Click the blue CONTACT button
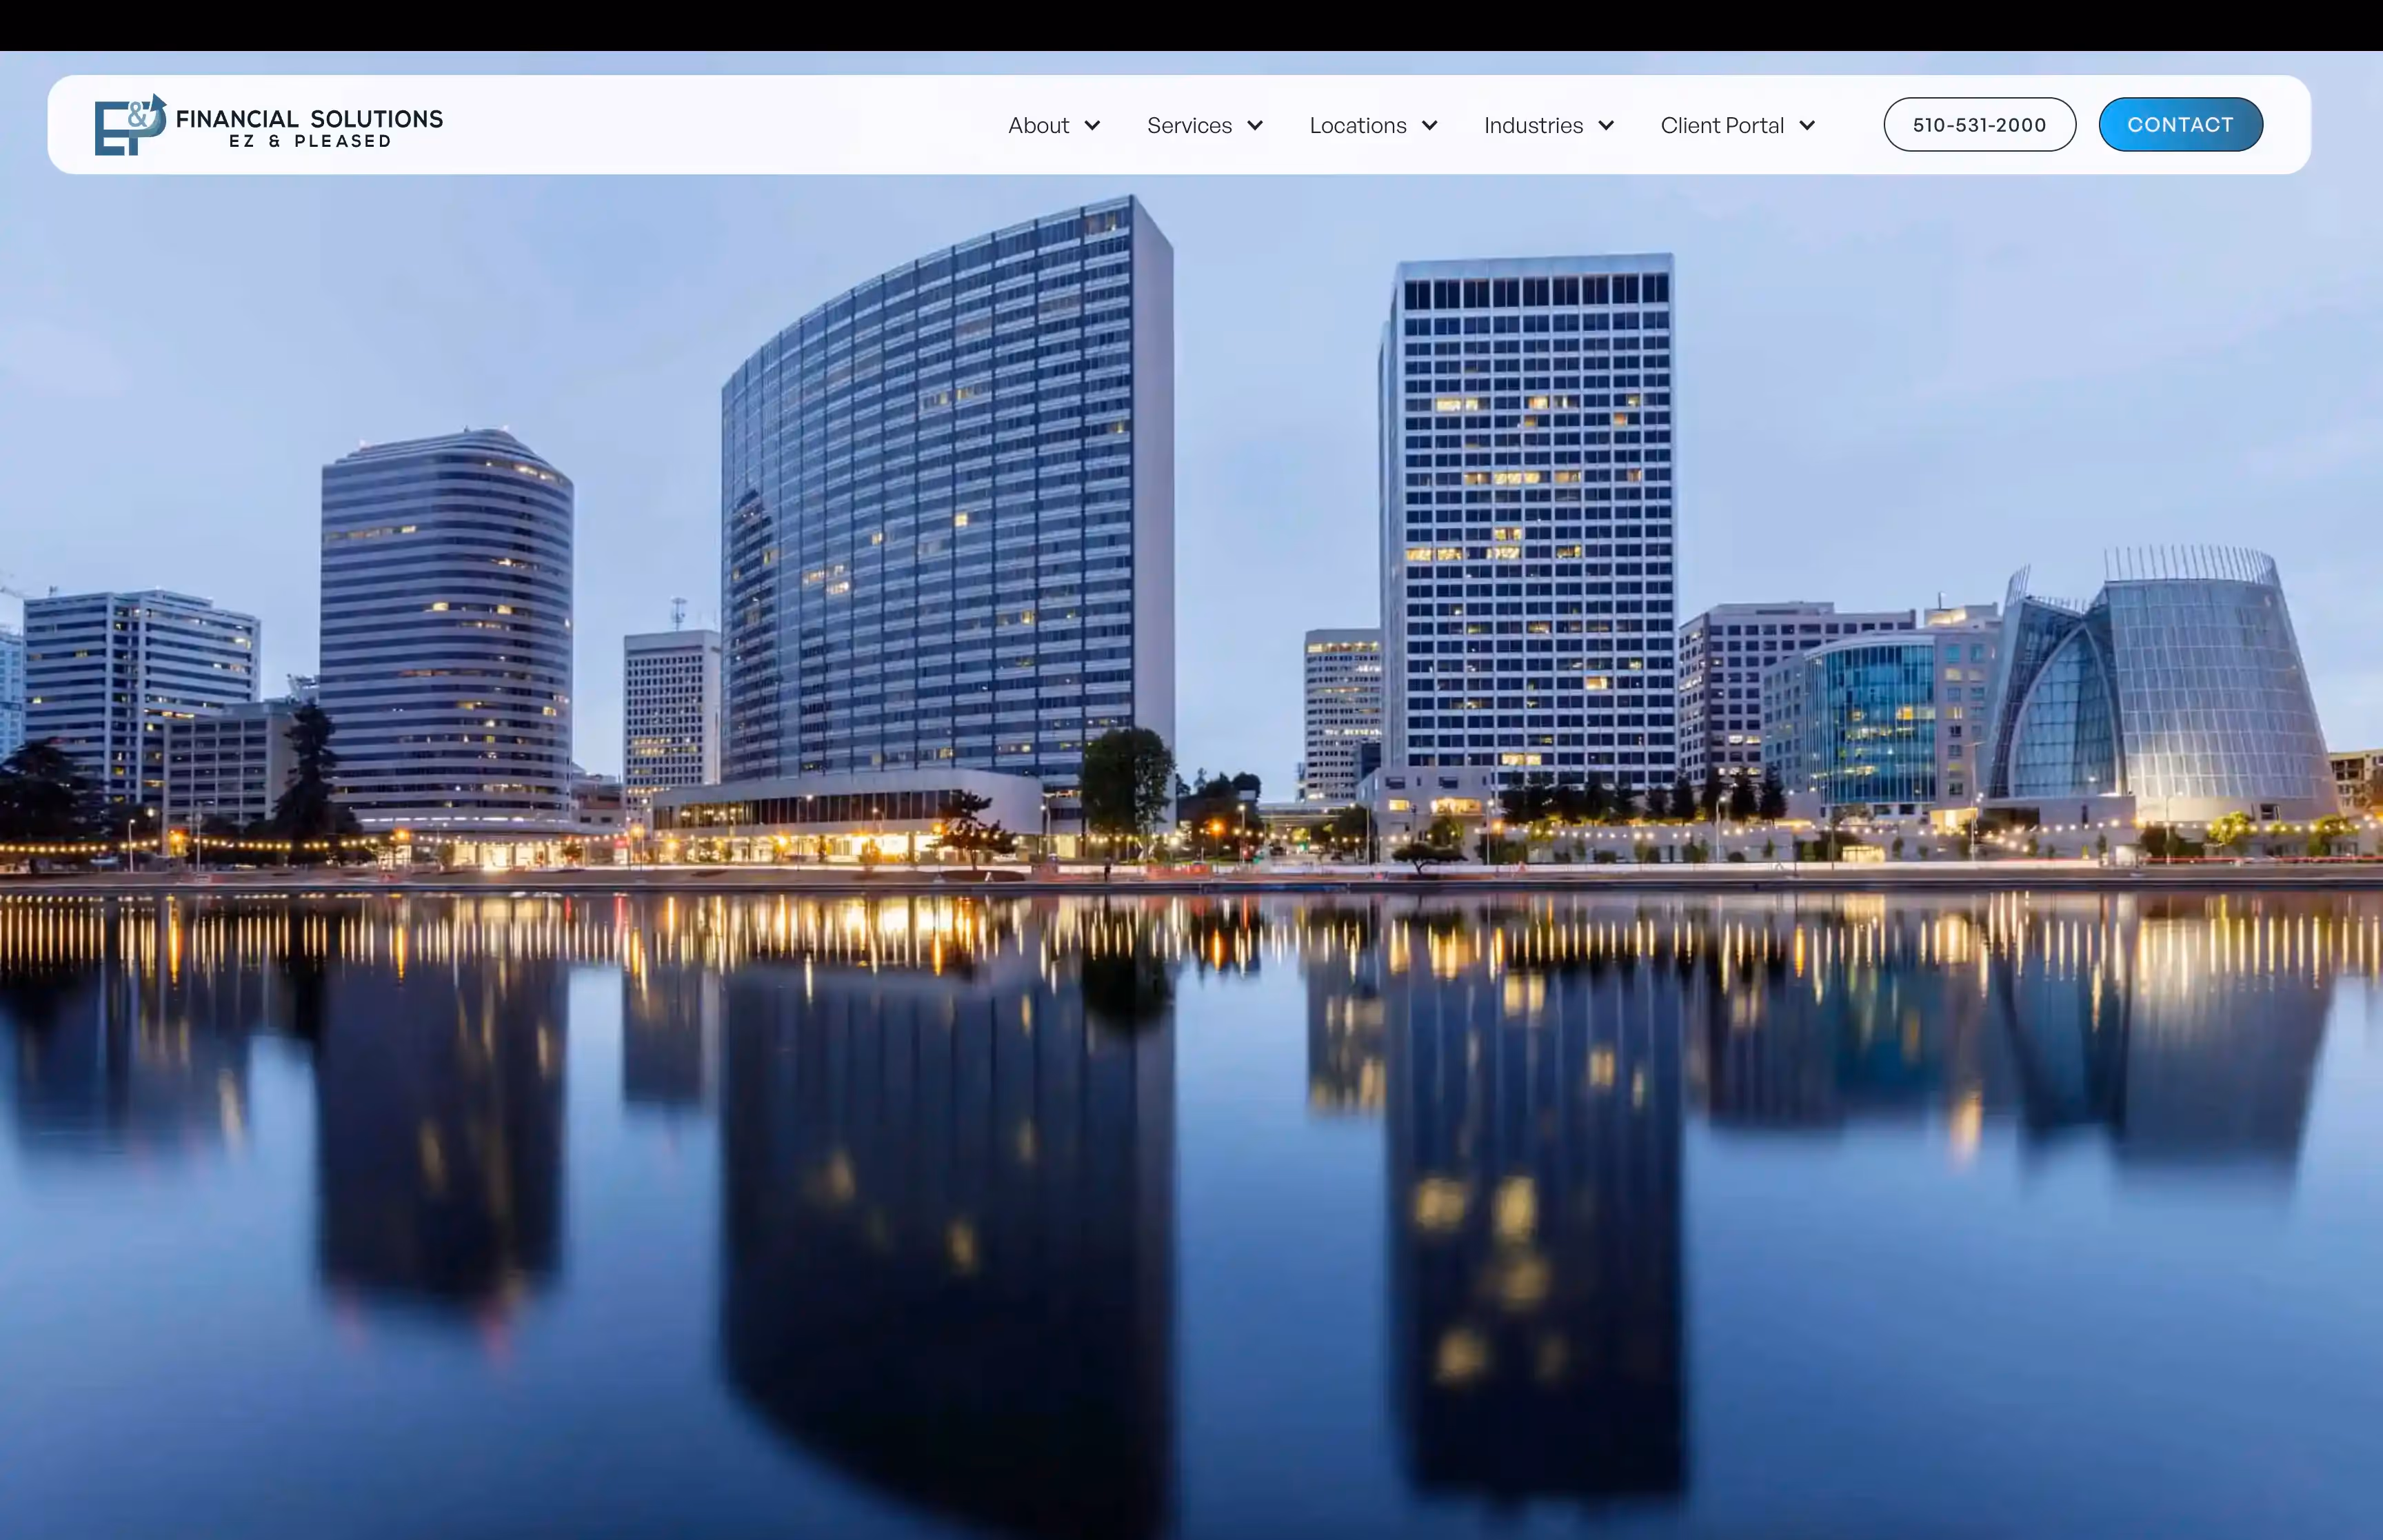The width and height of the screenshot is (2383, 1540). [2180, 125]
